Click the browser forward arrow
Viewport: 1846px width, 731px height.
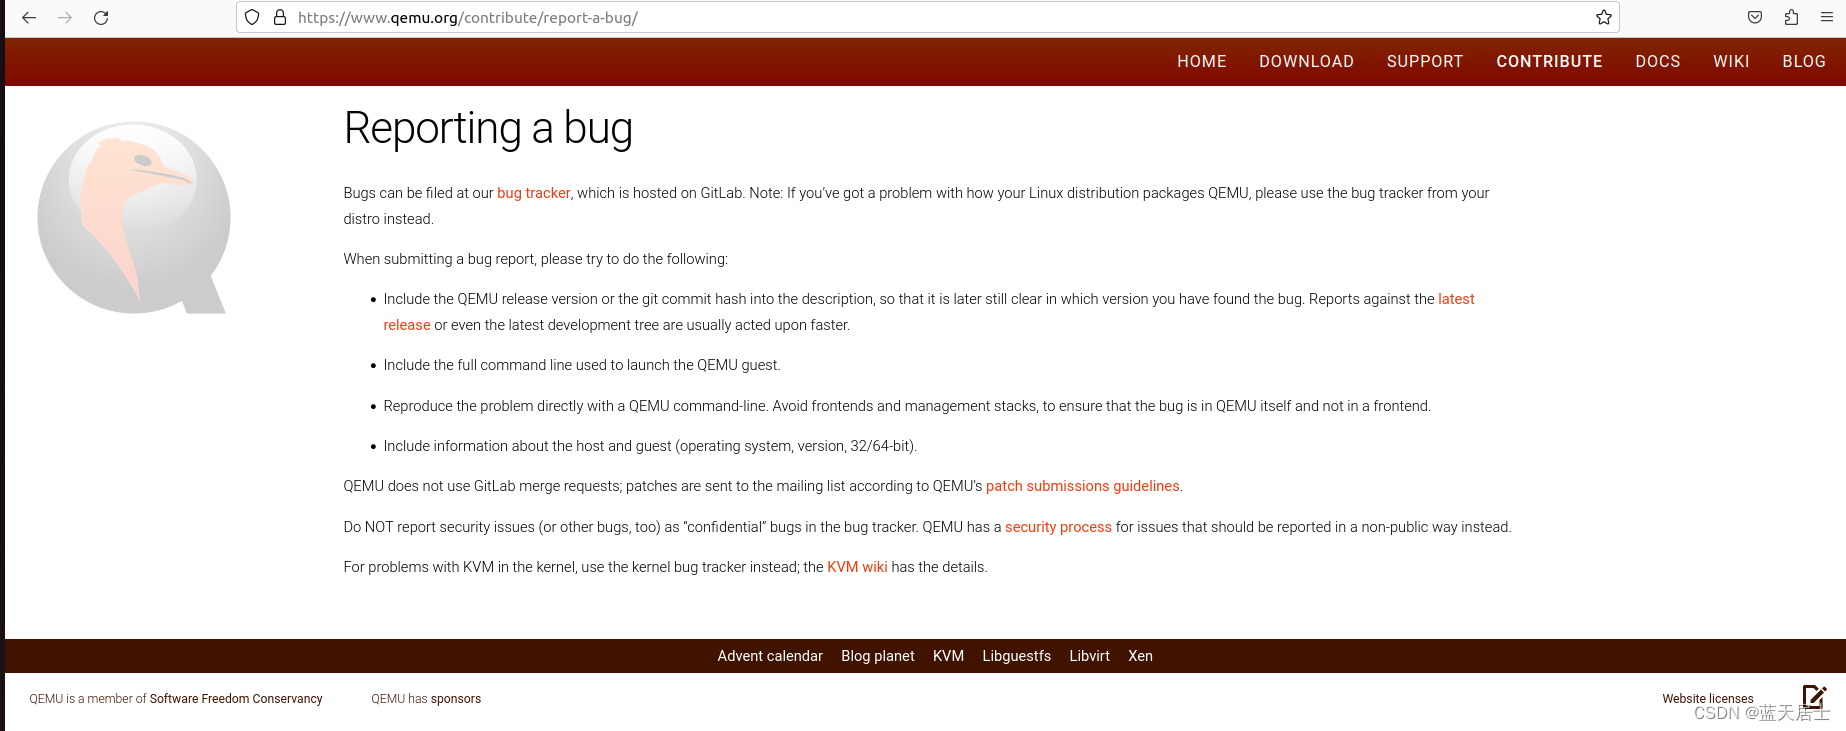tap(65, 17)
